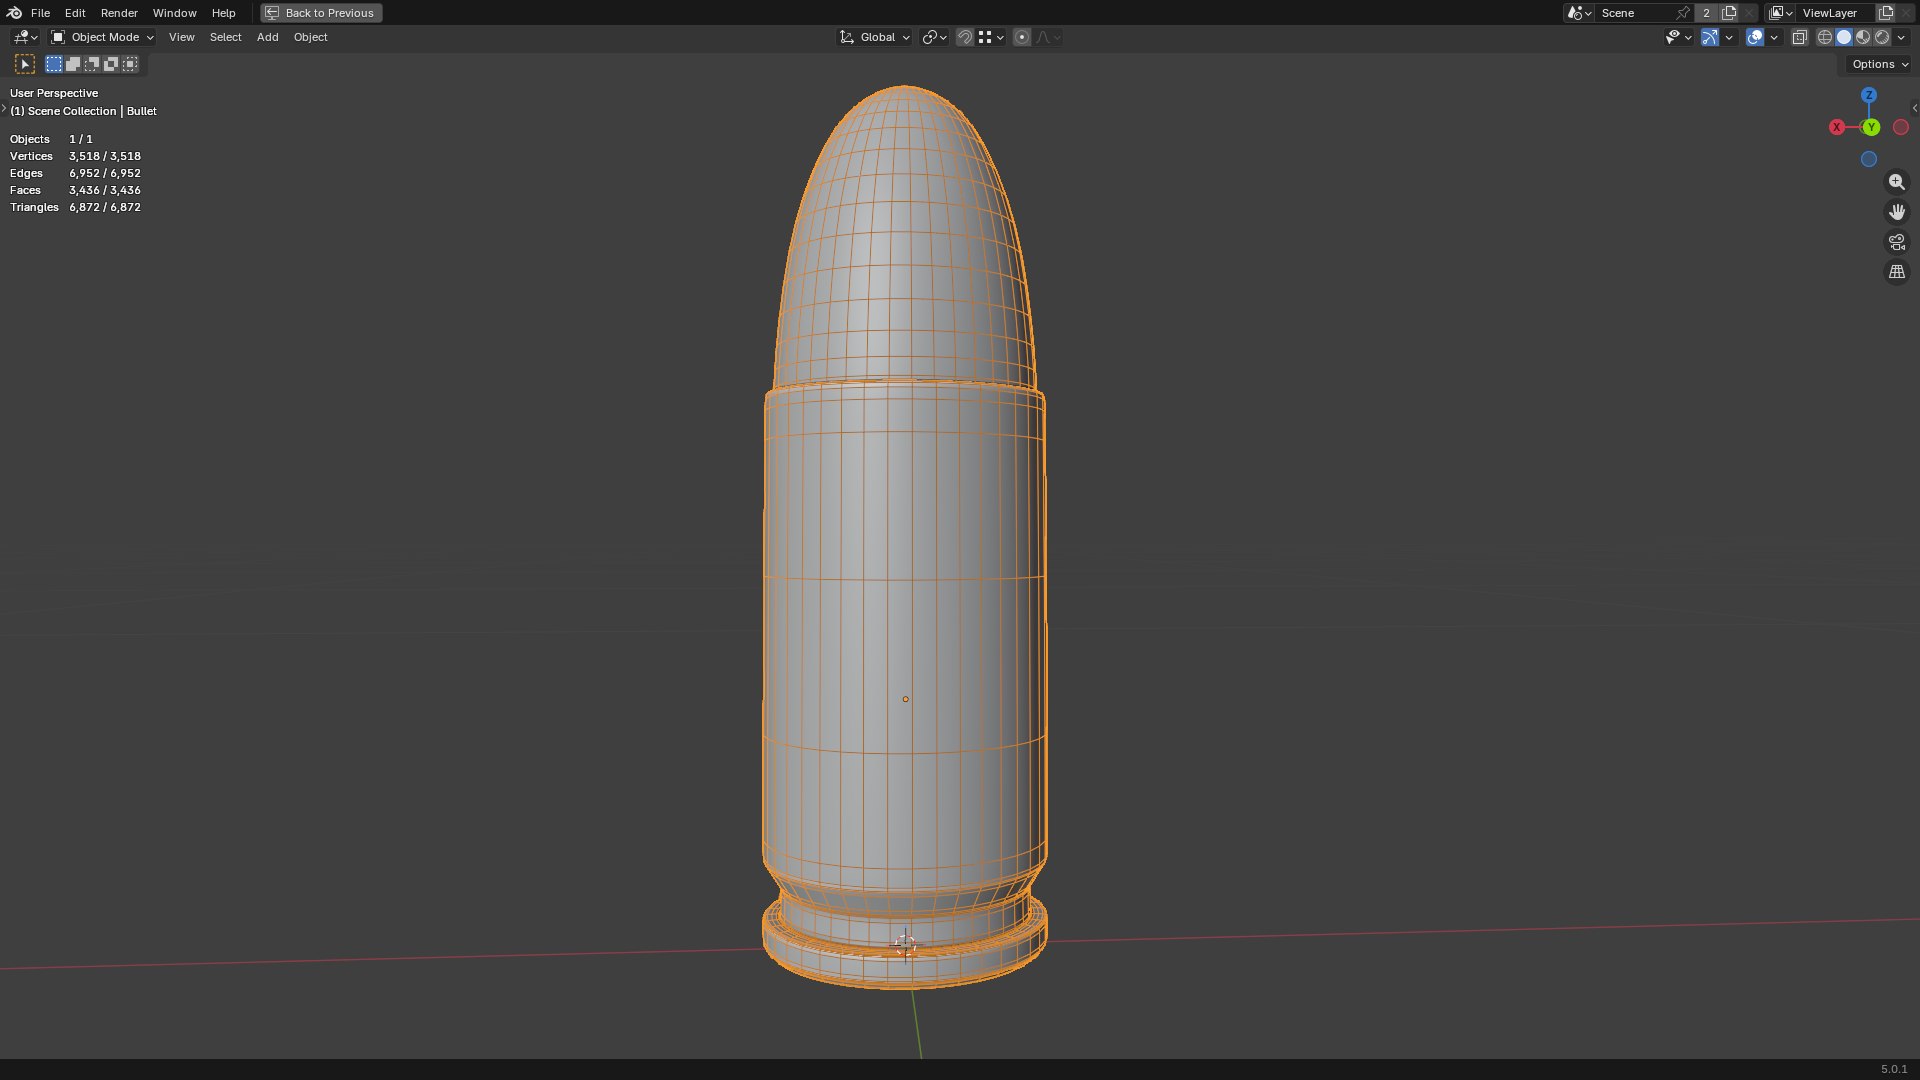The image size is (1920, 1080).
Task: Open the snapping options dropdown
Action: (992, 37)
